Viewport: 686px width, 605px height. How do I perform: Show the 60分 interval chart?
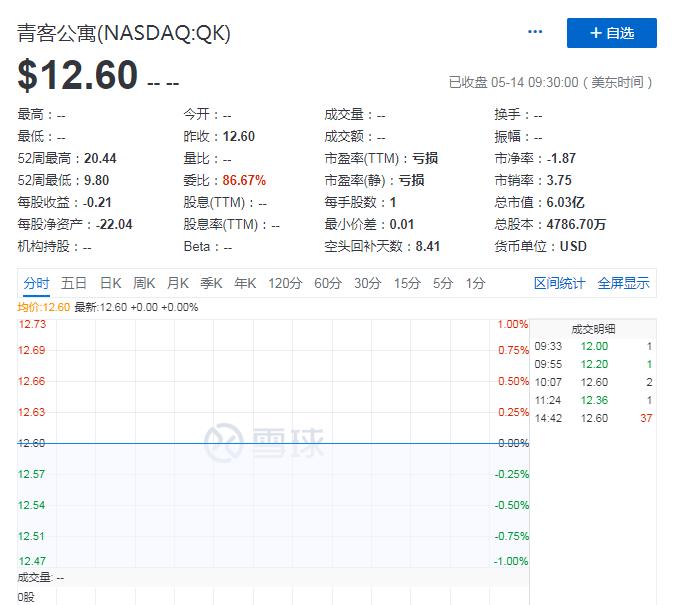click(328, 283)
